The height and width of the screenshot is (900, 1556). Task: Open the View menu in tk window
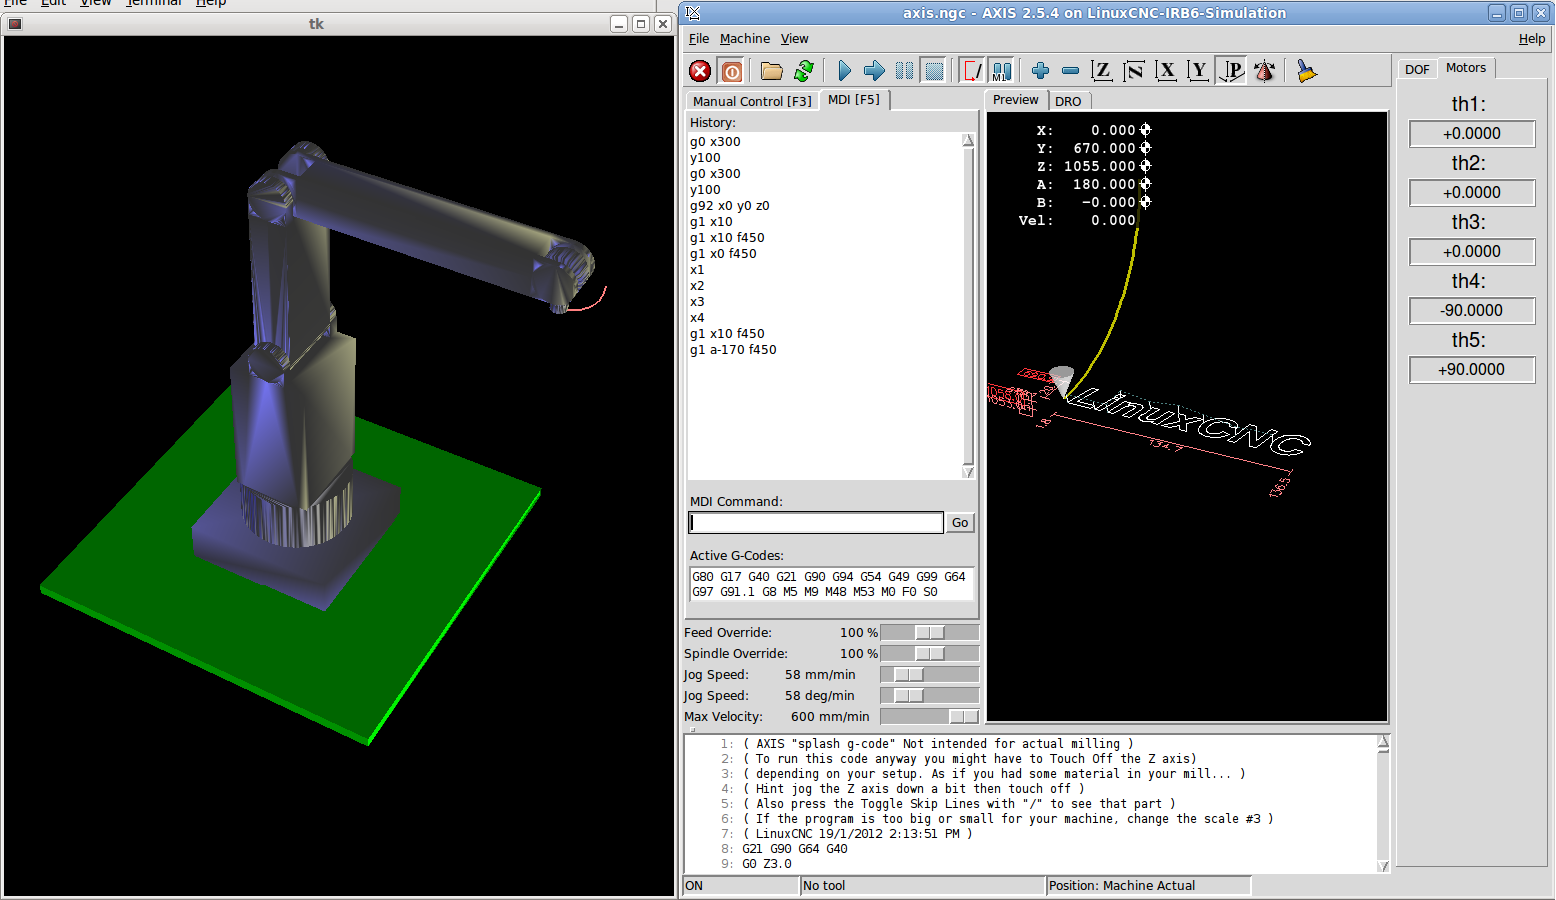coord(96,3)
